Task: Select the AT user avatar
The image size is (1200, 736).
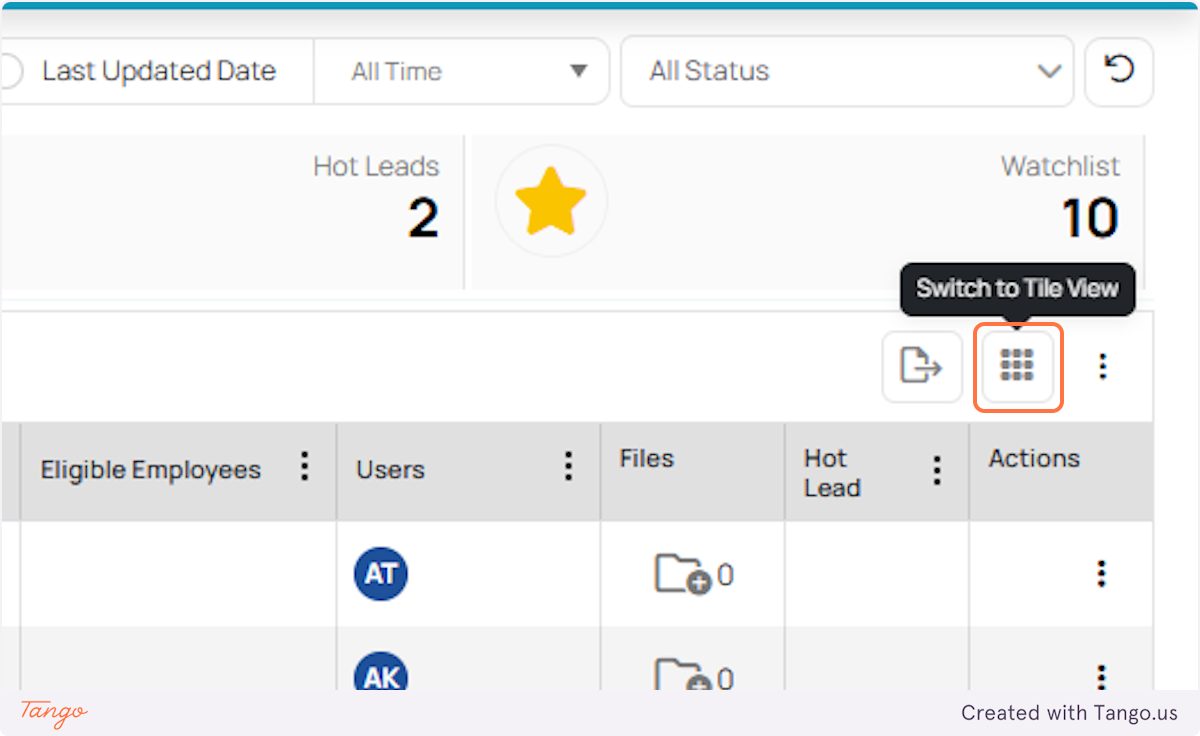Action: (x=381, y=574)
